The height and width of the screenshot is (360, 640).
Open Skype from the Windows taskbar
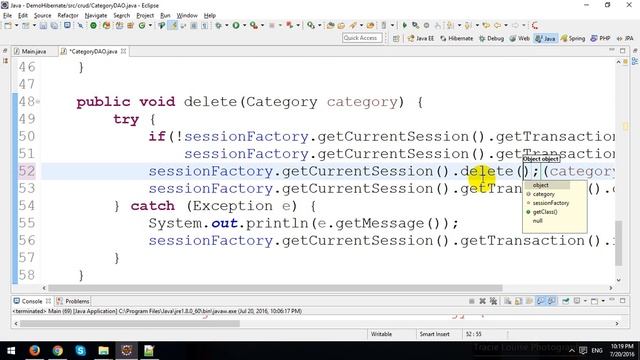[80, 350]
